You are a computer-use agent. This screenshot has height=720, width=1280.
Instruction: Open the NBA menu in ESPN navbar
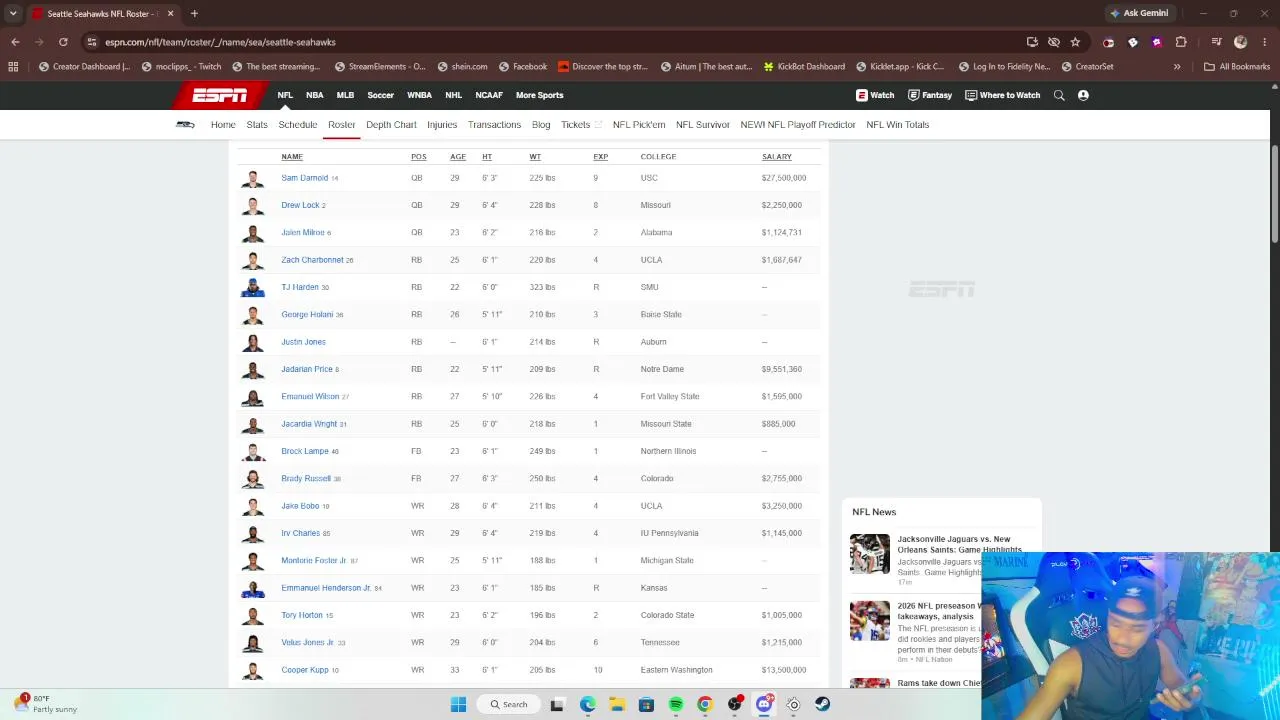point(314,95)
